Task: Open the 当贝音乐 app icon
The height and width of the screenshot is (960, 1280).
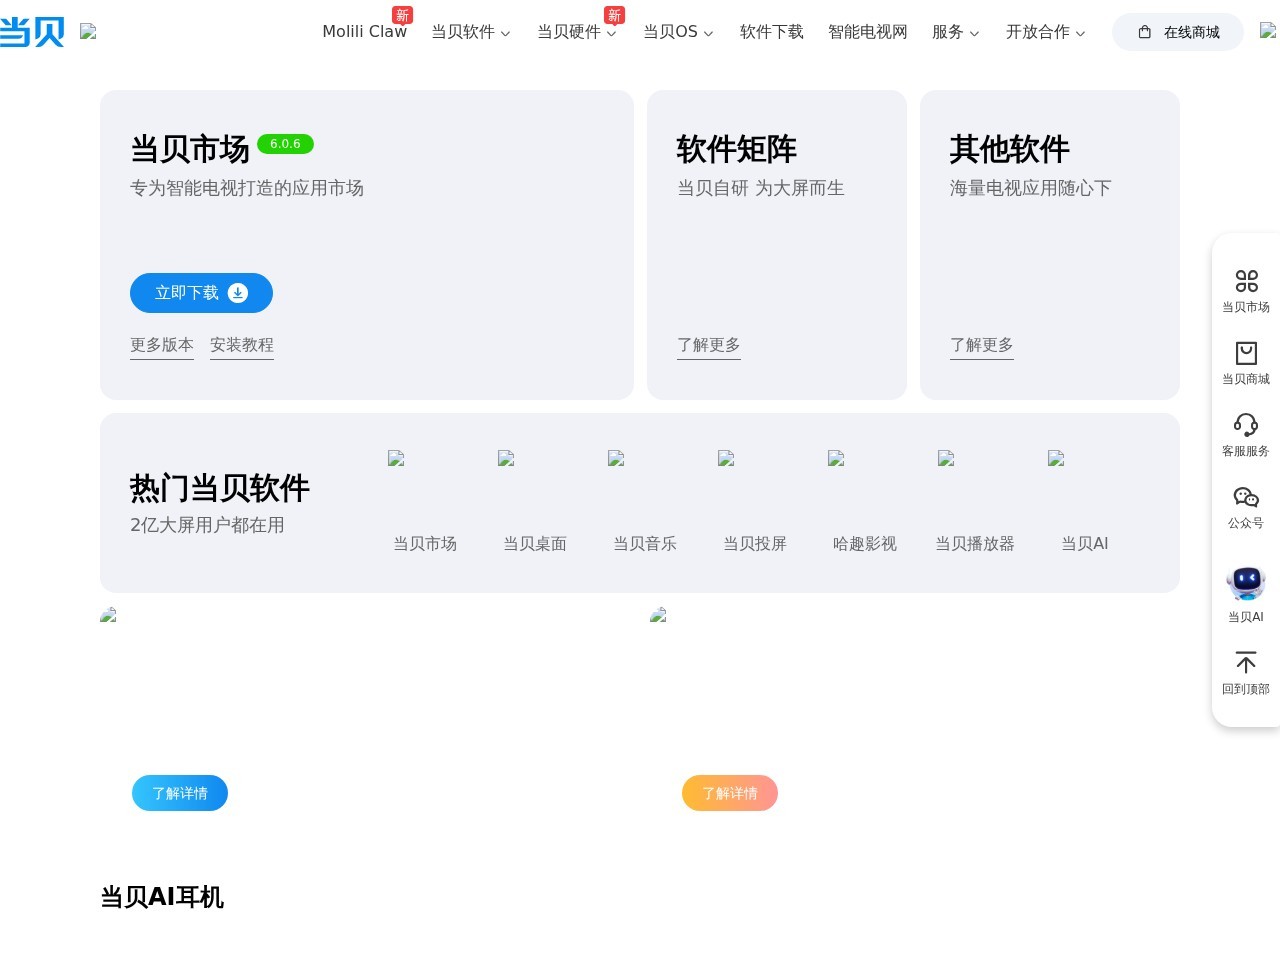Action: pos(616,458)
